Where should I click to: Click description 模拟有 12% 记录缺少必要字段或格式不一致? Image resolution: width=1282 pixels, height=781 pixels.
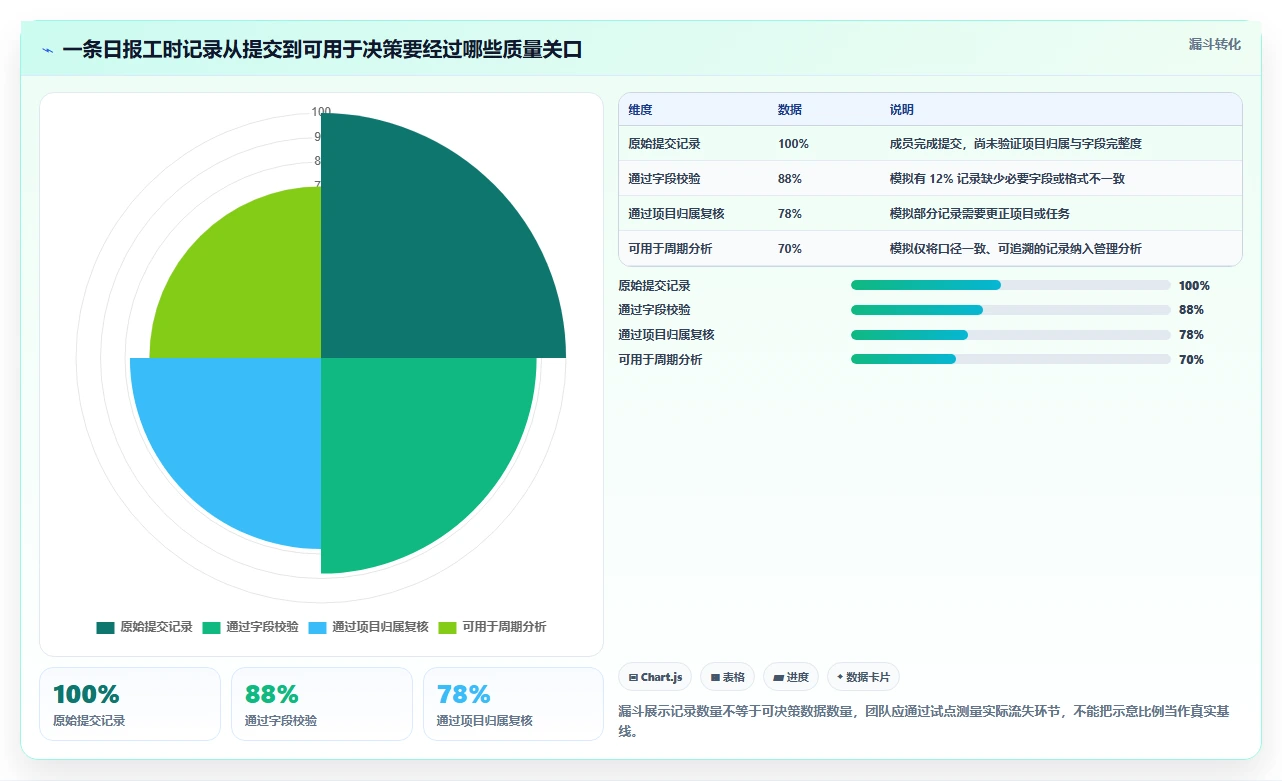click(x=1008, y=179)
